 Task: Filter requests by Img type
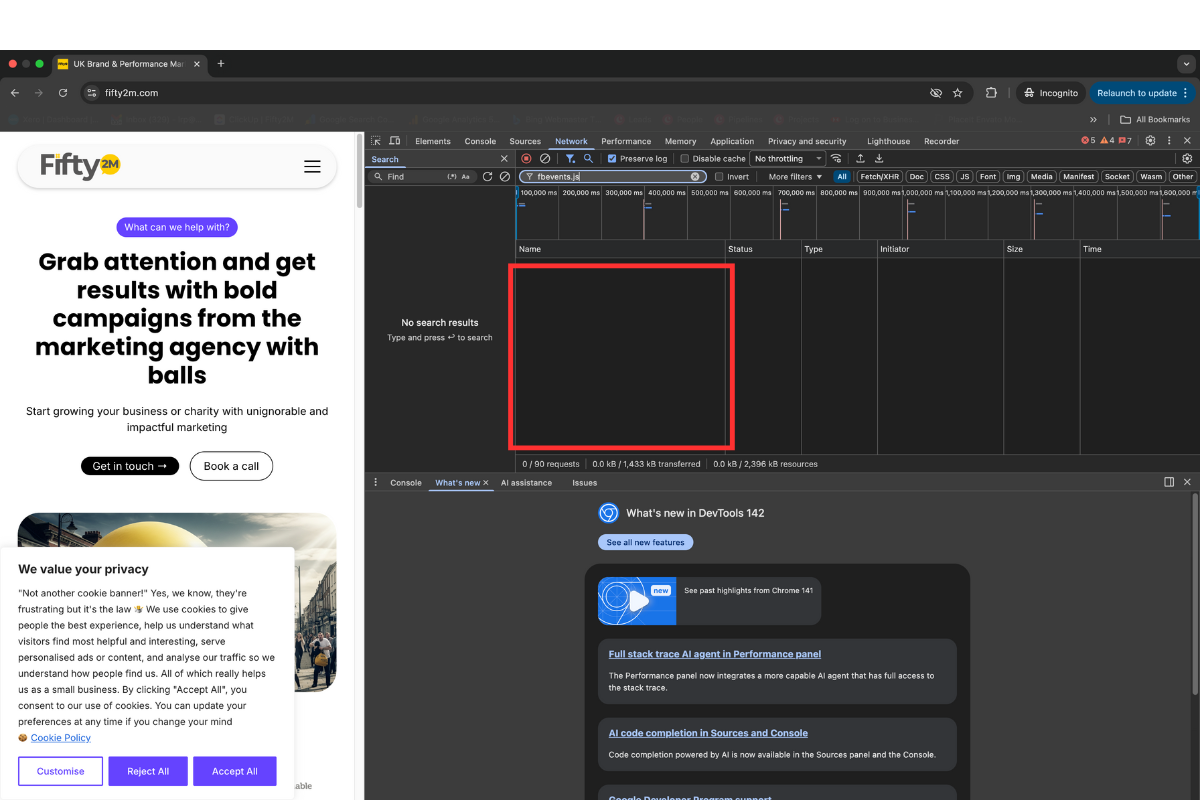1013,176
